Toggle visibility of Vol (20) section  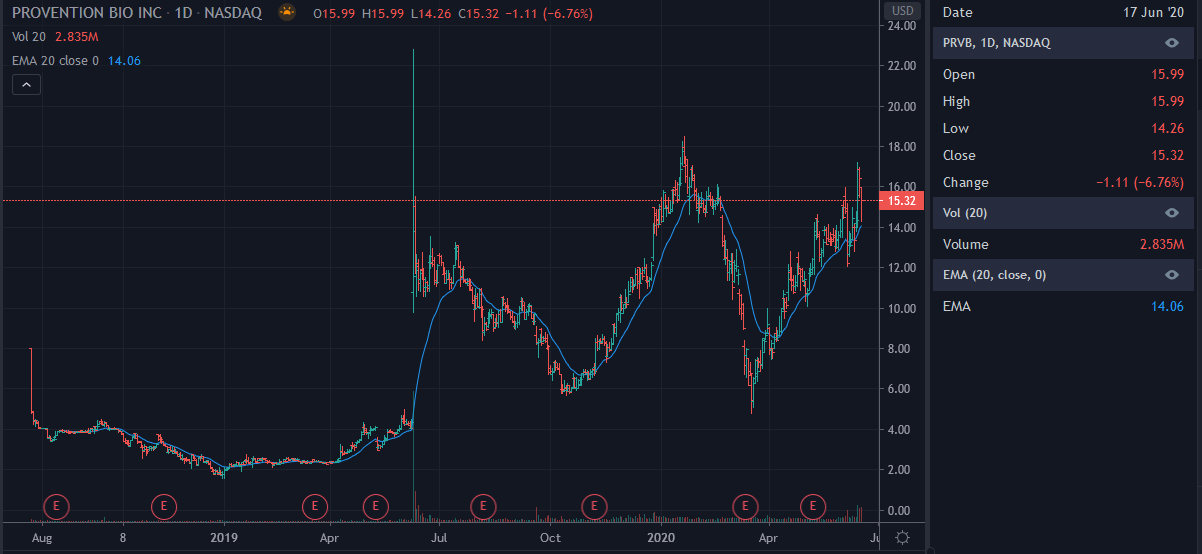[1172, 213]
